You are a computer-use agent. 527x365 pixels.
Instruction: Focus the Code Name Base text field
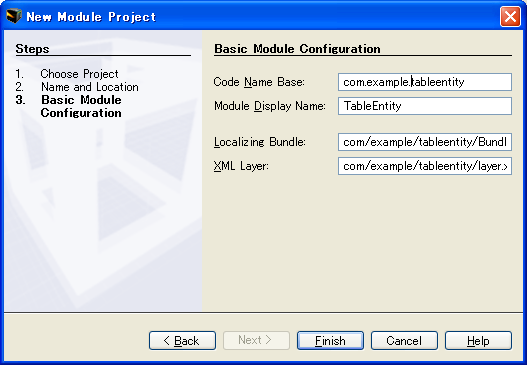coord(425,82)
